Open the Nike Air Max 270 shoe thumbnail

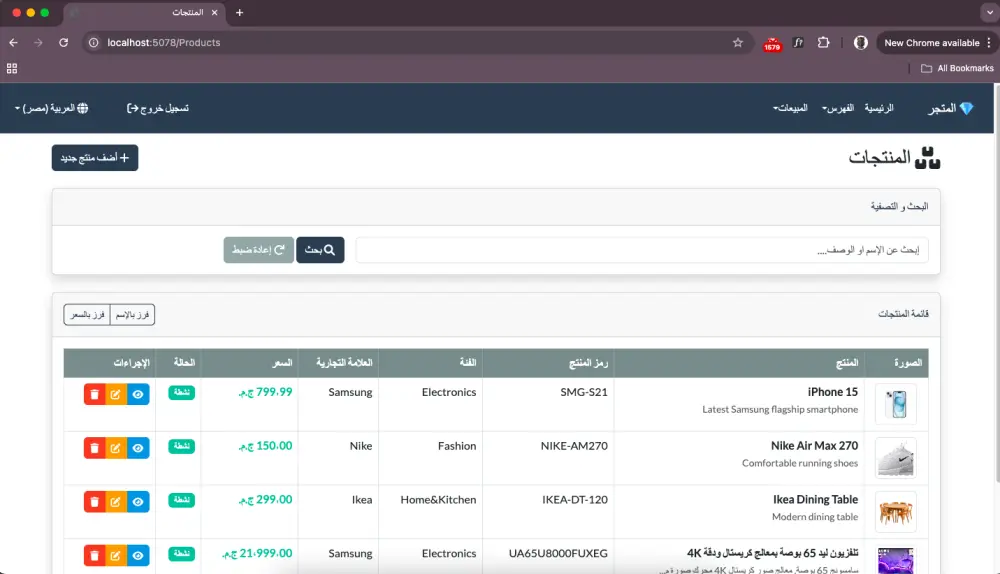click(x=896, y=458)
